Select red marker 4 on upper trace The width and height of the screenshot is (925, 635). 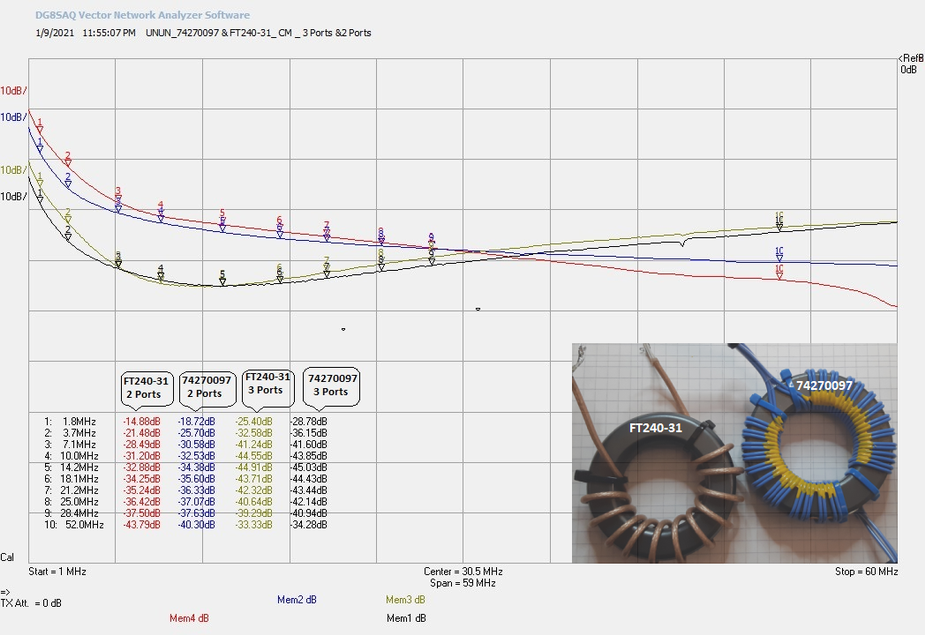(x=160, y=209)
